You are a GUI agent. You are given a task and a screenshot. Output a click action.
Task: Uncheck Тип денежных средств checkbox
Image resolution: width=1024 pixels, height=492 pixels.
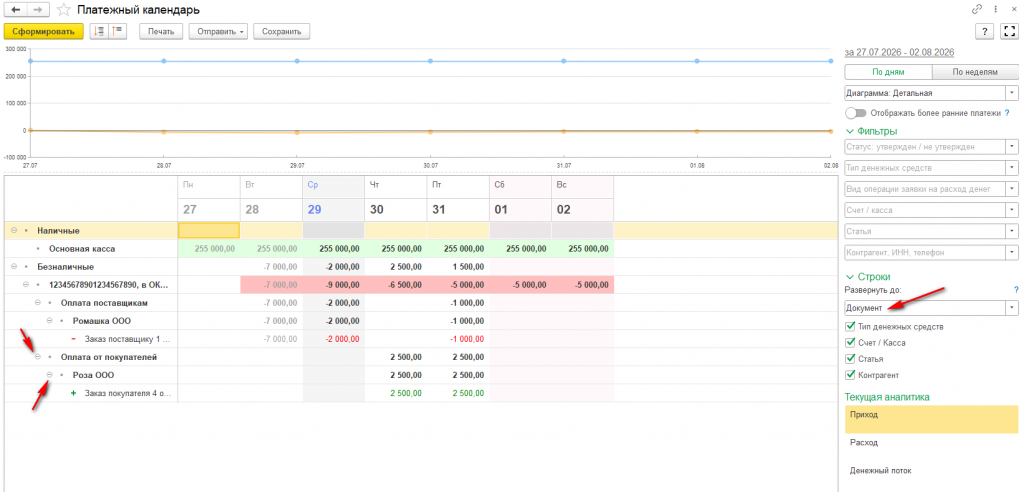[x=850, y=326]
